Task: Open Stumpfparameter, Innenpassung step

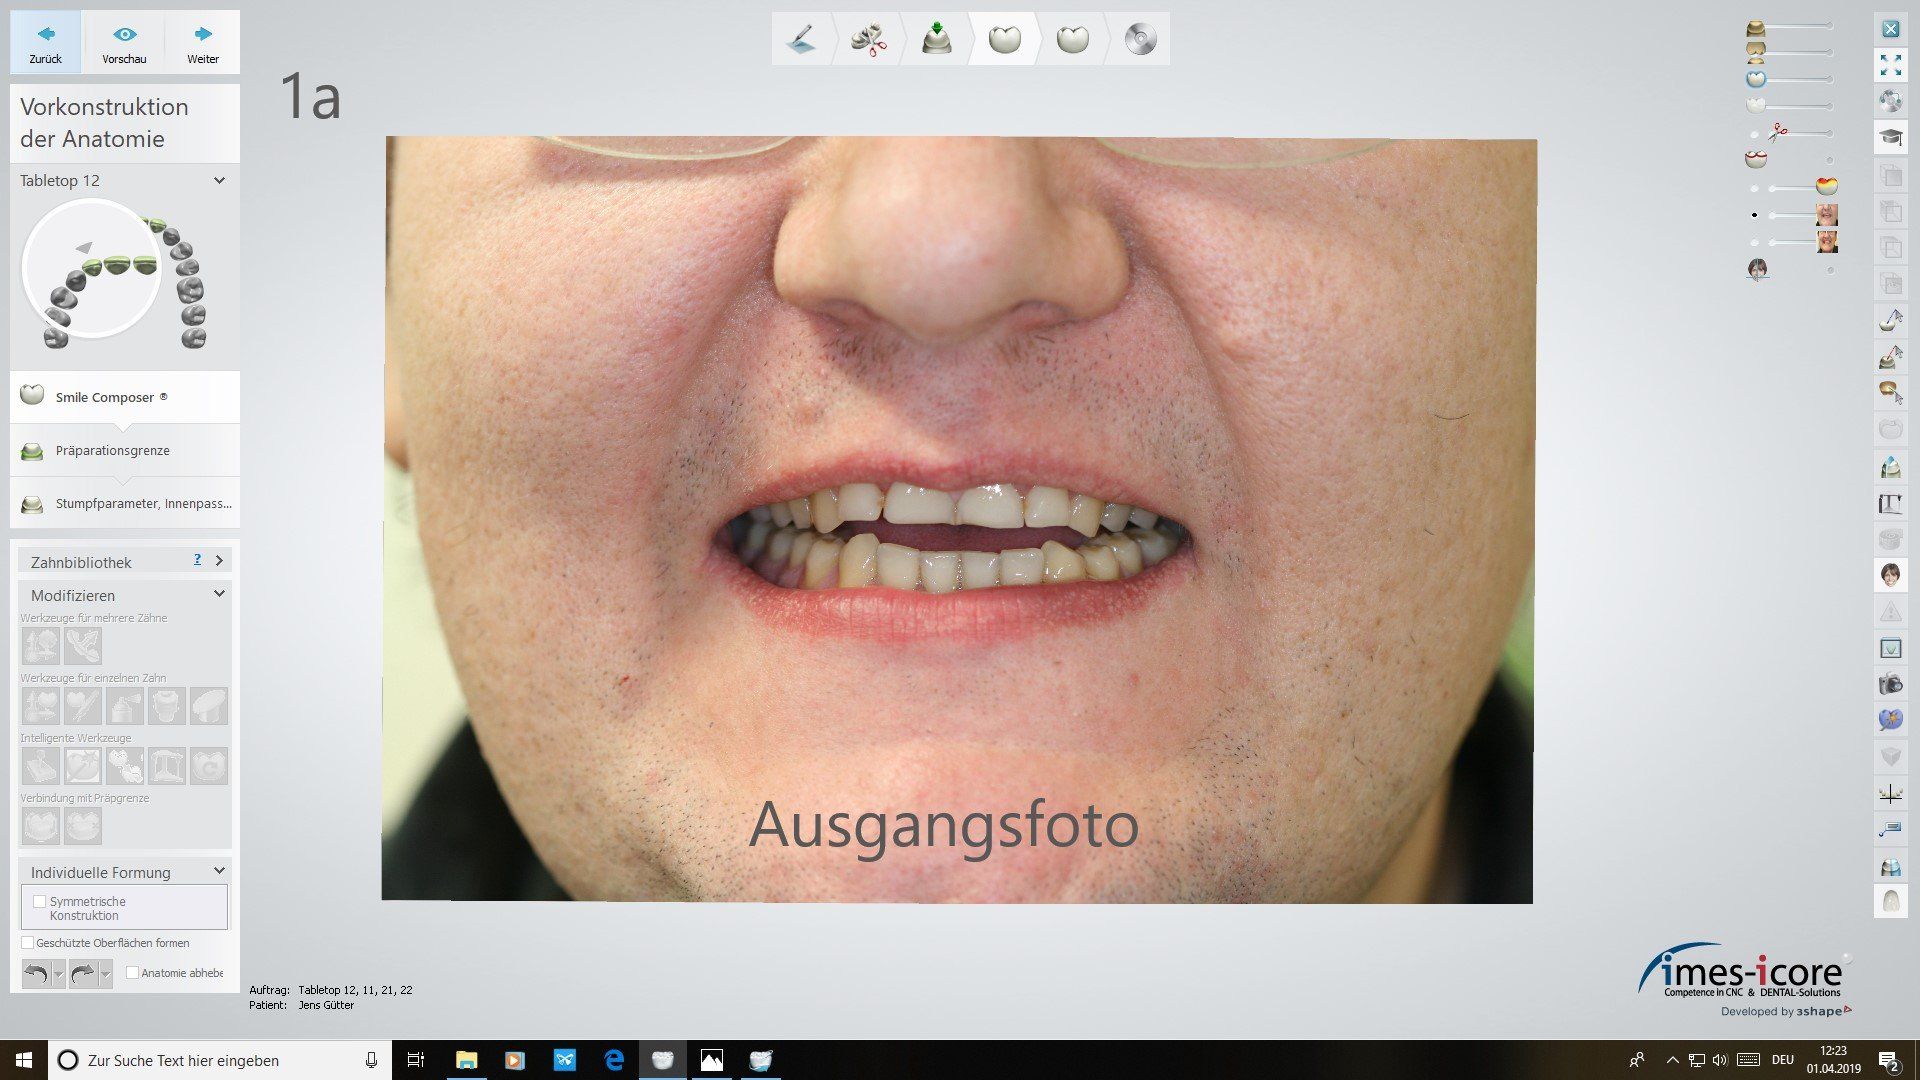Action: click(142, 504)
